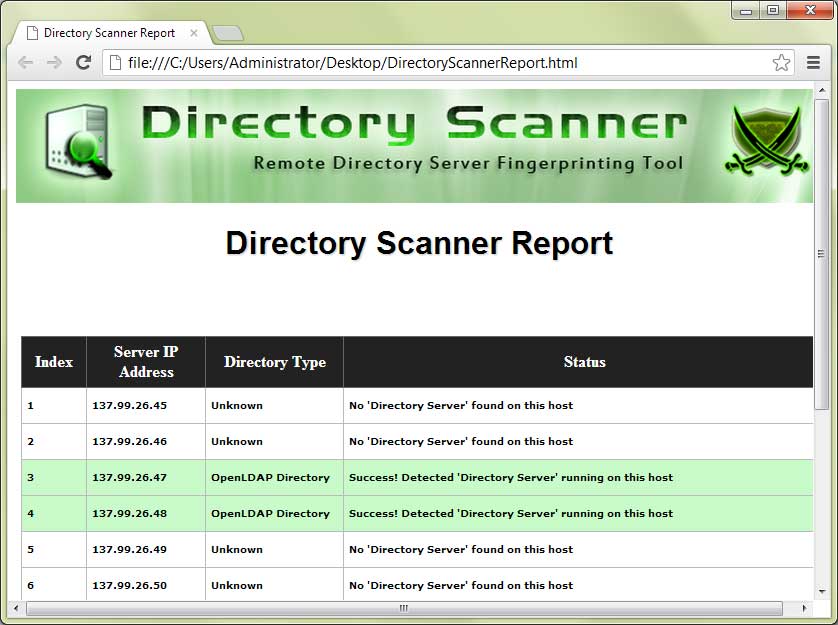Image resolution: width=838 pixels, height=625 pixels.
Task: Click the Server IP Address column header
Action: coord(146,362)
